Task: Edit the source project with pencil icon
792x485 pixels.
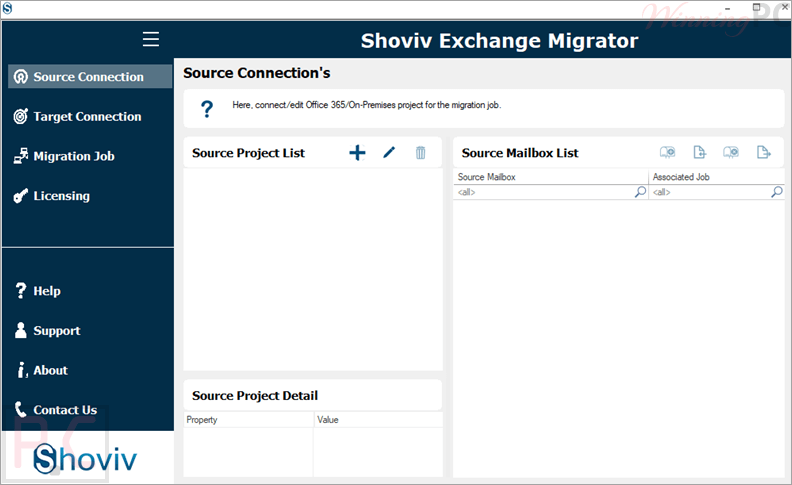Action: point(389,152)
